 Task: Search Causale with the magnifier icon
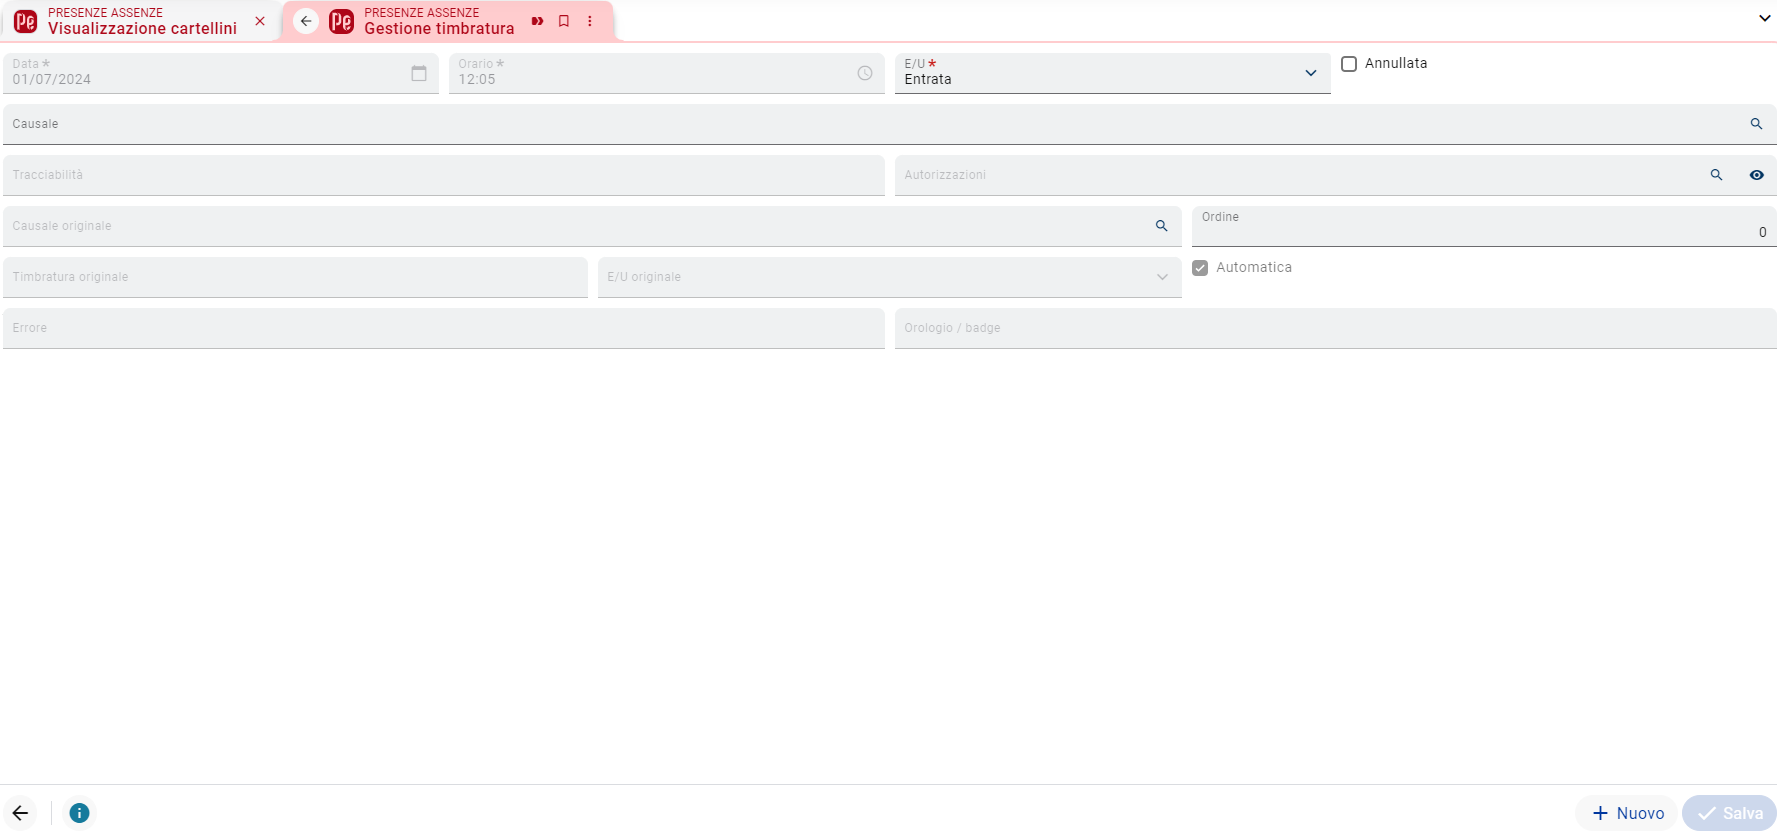tap(1756, 124)
